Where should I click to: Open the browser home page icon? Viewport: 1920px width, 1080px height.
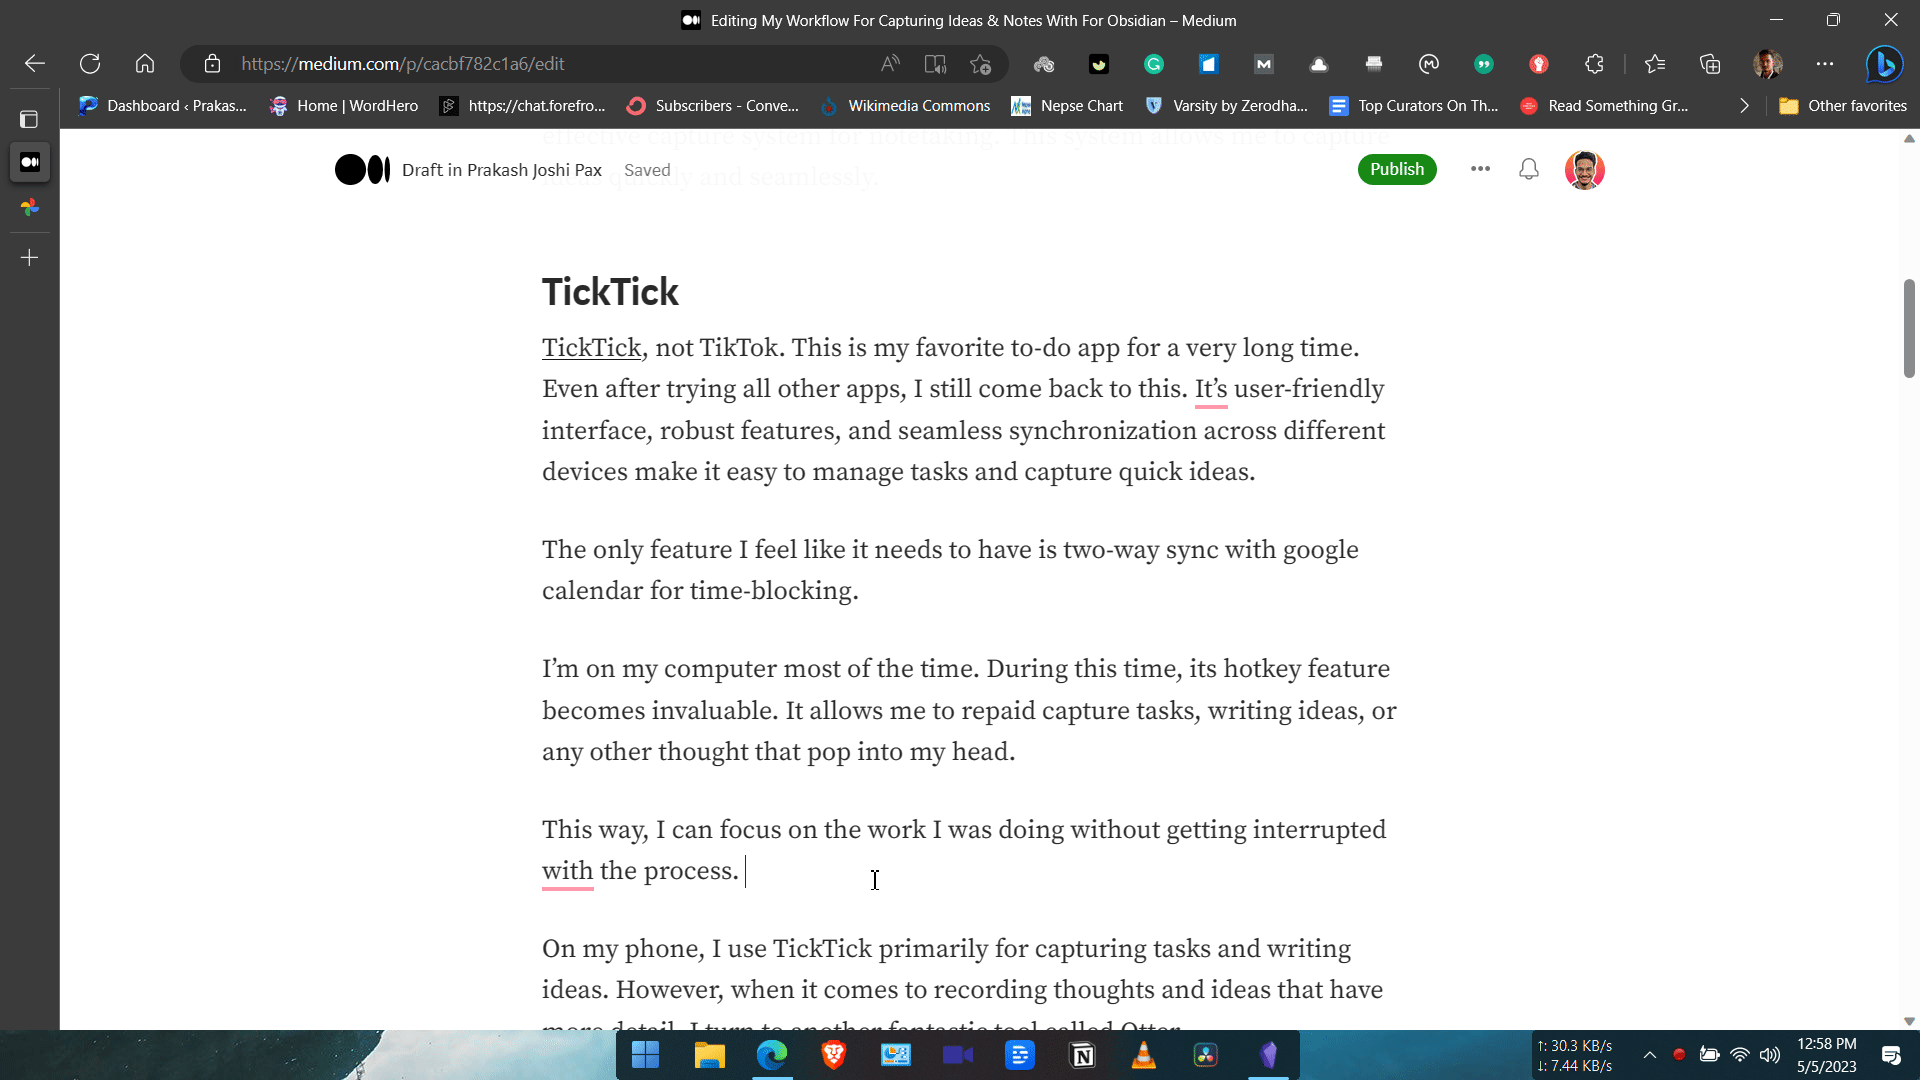click(x=145, y=64)
